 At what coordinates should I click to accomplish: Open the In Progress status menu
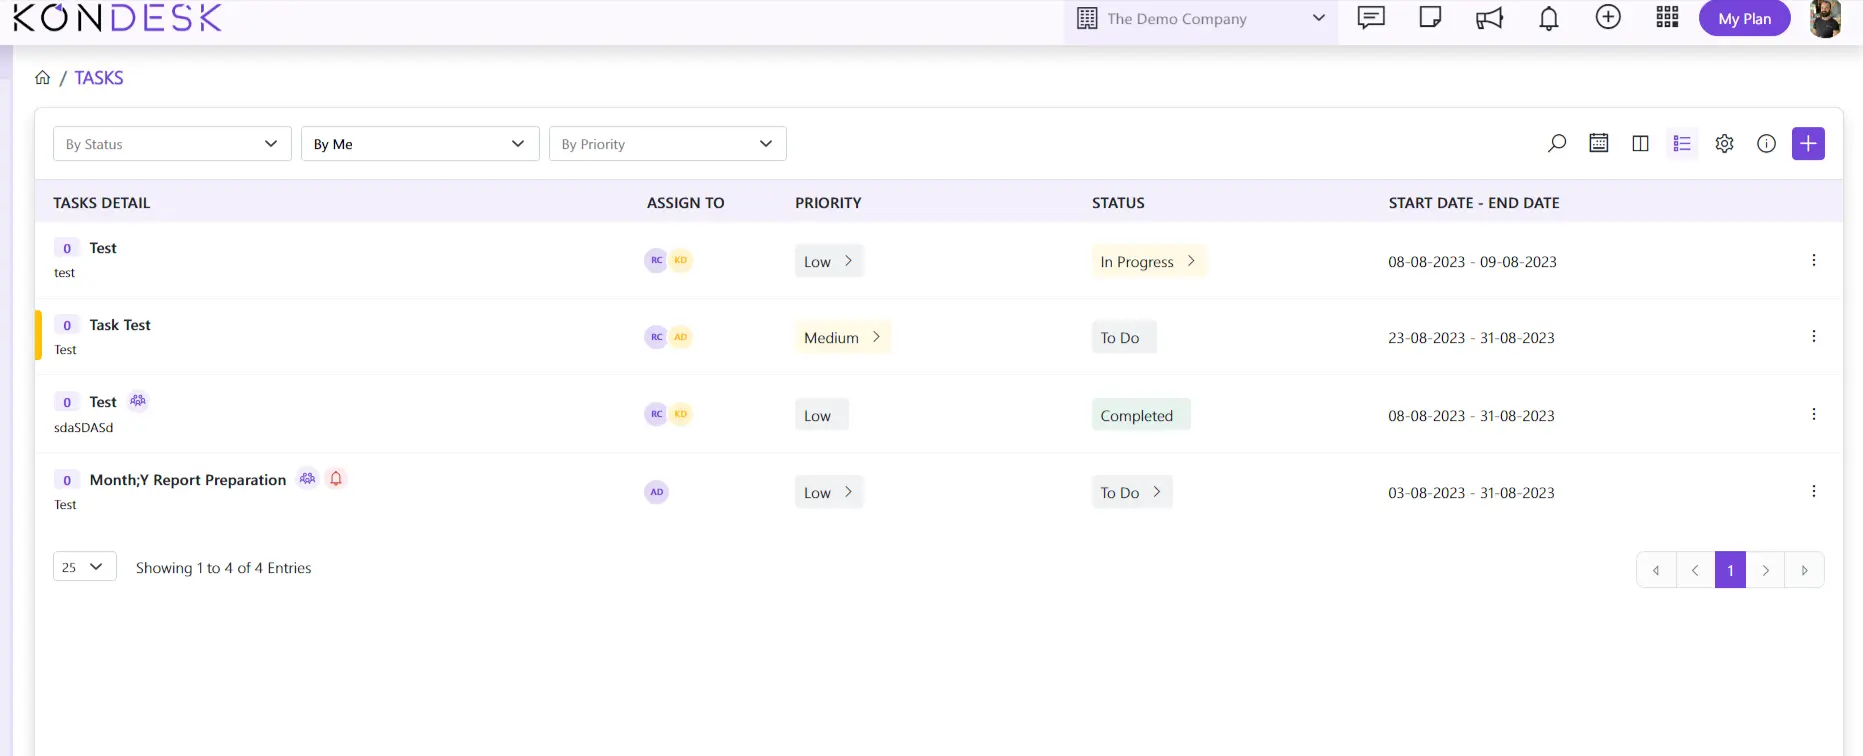1148,261
